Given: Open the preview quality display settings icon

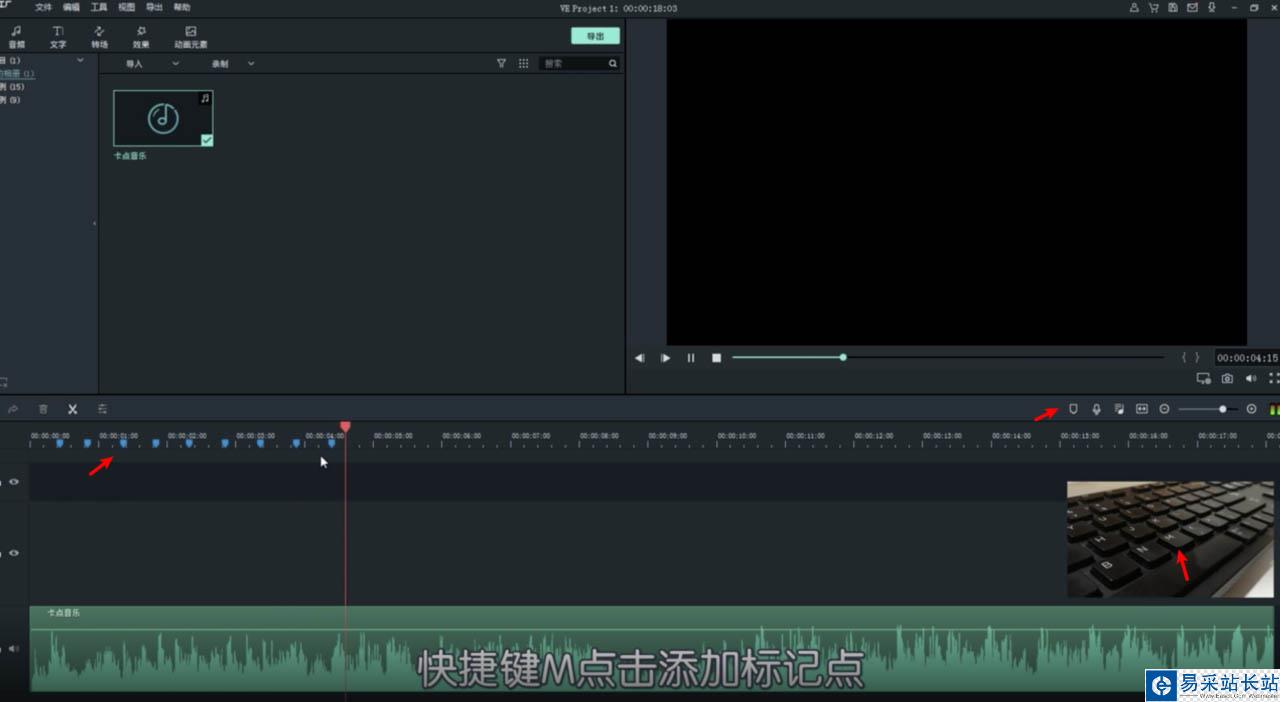Looking at the screenshot, I should click(x=1203, y=379).
